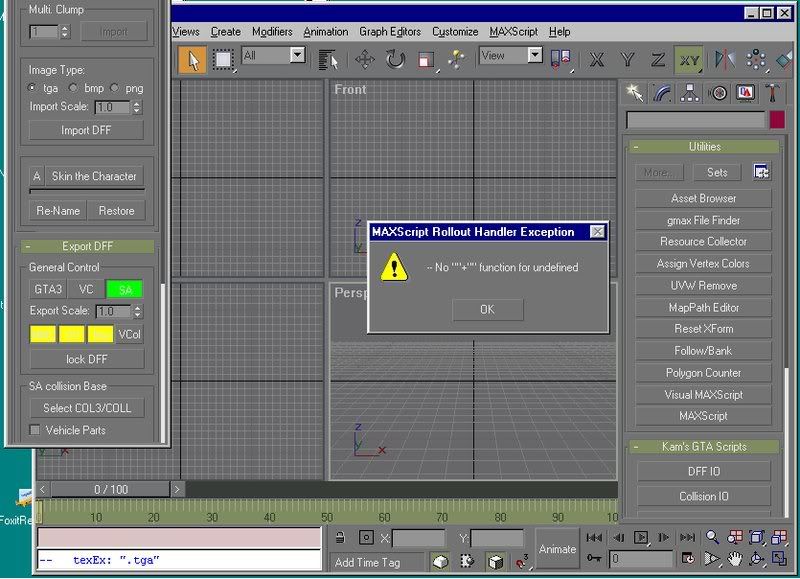800x579 pixels.
Task: Click the Import DFF button
Action: (x=86, y=130)
